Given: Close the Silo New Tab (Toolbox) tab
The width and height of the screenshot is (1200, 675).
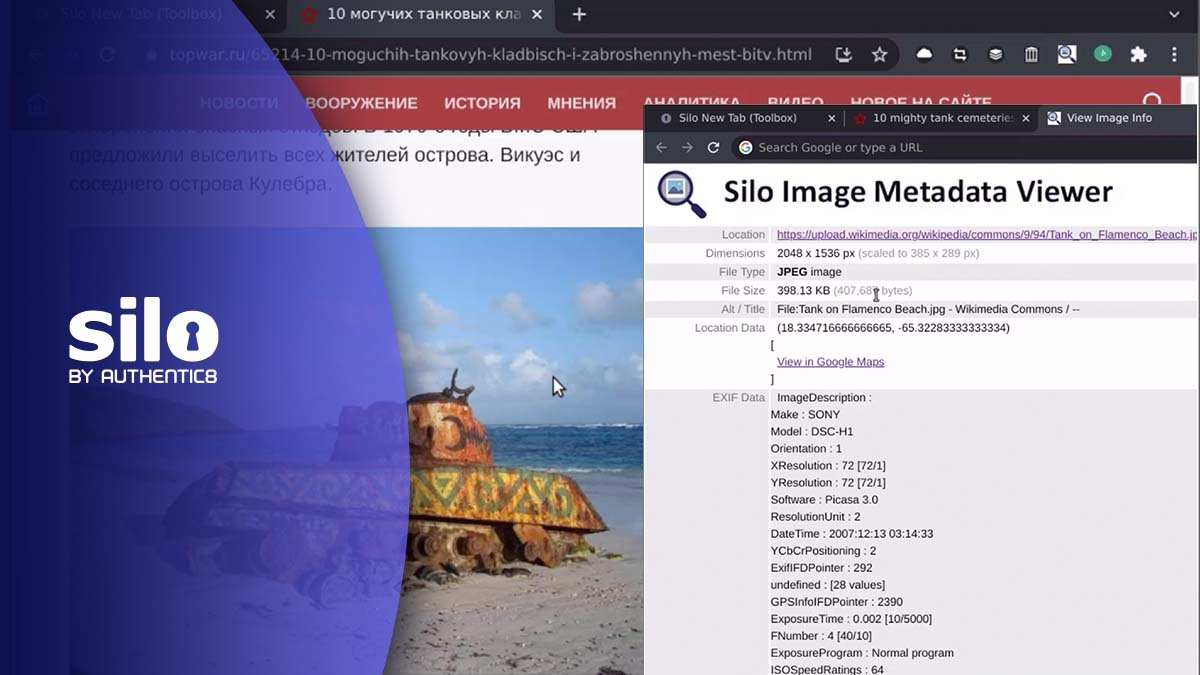Looking at the screenshot, I should 831,118.
